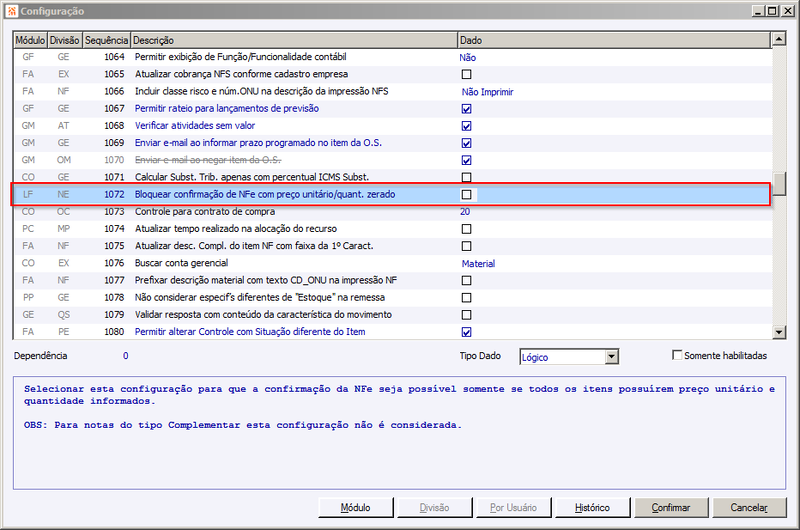Image resolution: width=800 pixels, height=530 pixels.
Task: Toggle Somente habilitadas checkbox
Action: 677,355
